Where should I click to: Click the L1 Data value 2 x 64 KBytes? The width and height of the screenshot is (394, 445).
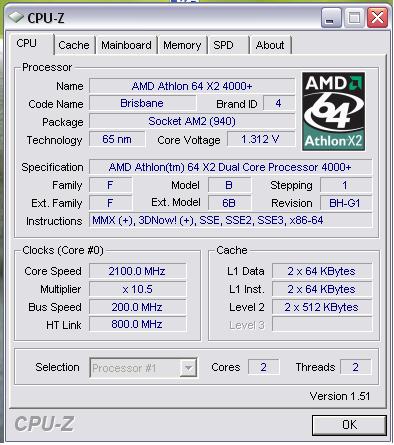click(x=322, y=271)
